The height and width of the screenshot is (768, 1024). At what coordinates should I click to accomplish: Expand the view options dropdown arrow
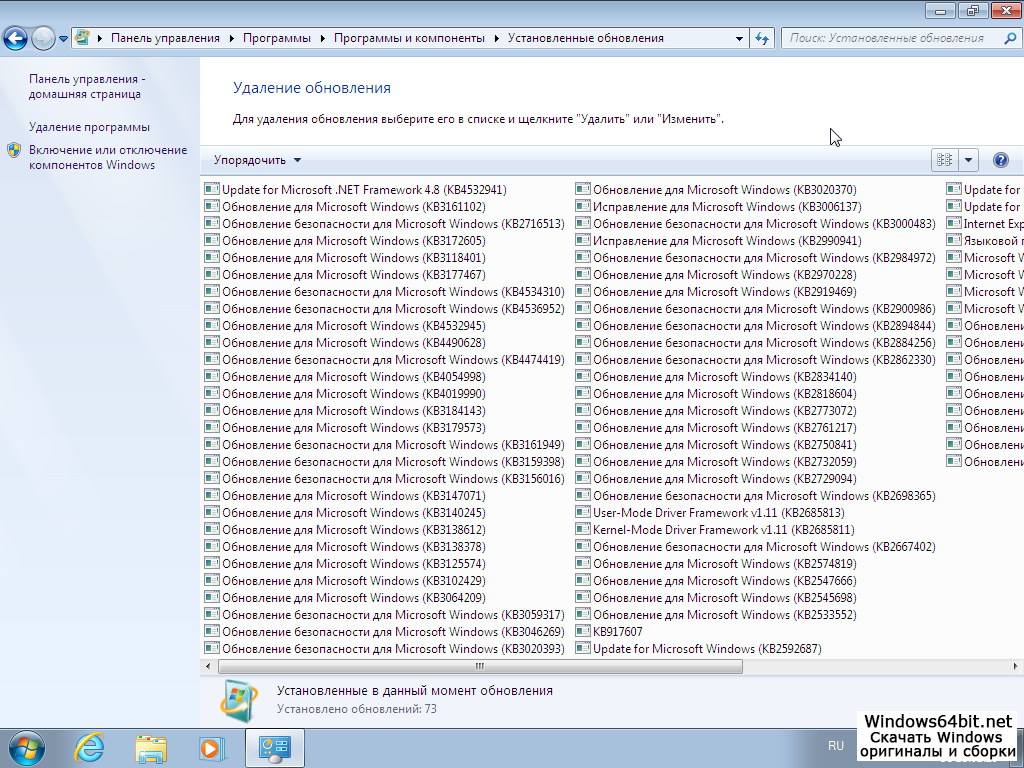coord(968,160)
